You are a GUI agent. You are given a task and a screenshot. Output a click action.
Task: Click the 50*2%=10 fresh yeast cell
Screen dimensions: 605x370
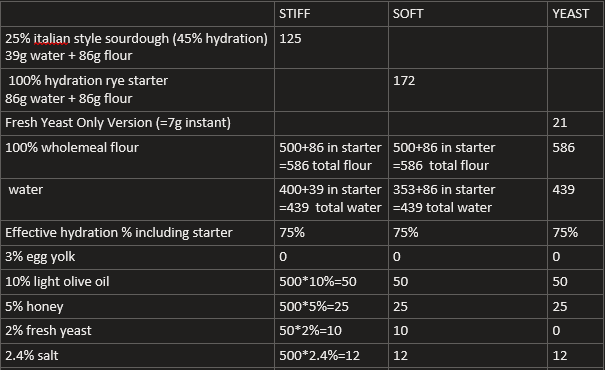click(331, 331)
